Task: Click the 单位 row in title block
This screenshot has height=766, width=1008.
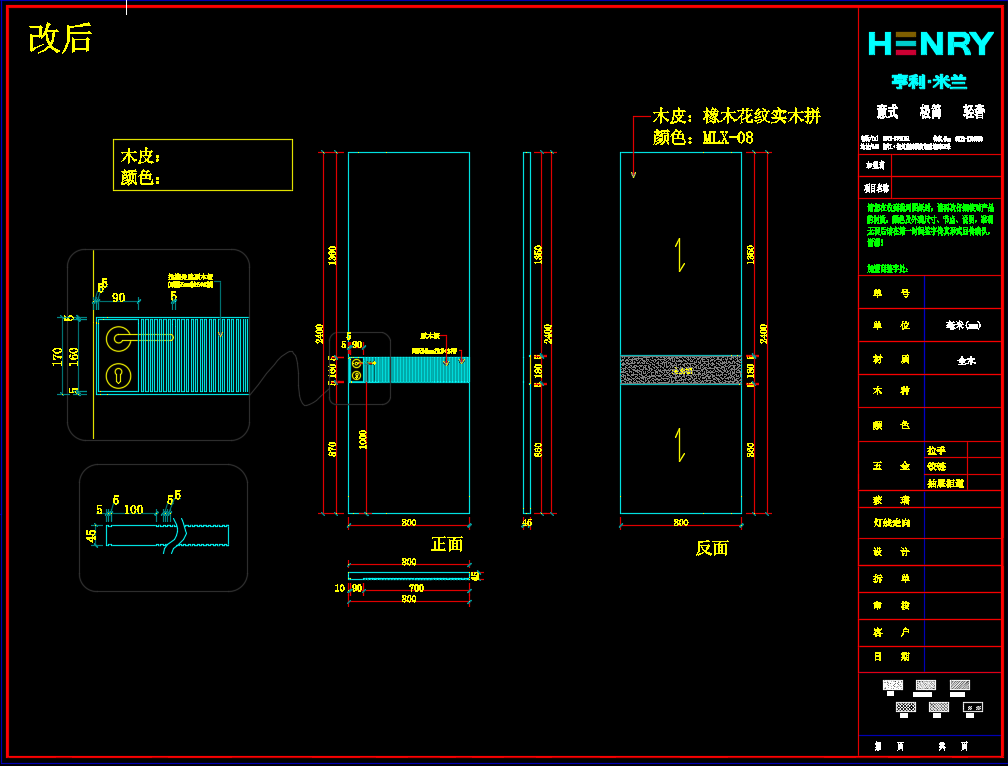Action: coord(891,326)
